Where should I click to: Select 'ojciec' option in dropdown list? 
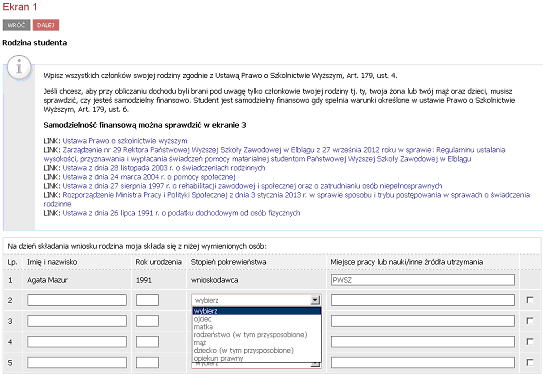coord(257,319)
